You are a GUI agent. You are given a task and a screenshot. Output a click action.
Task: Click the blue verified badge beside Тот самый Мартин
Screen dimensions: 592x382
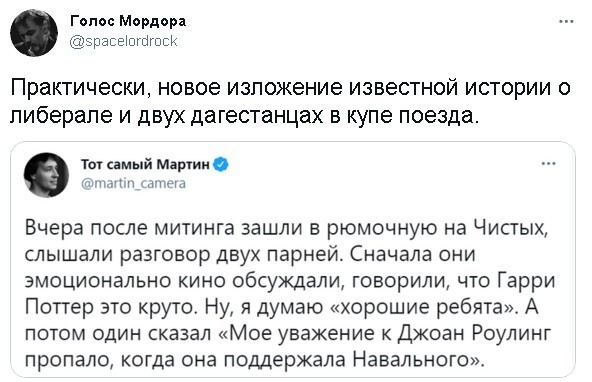tap(221, 165)
